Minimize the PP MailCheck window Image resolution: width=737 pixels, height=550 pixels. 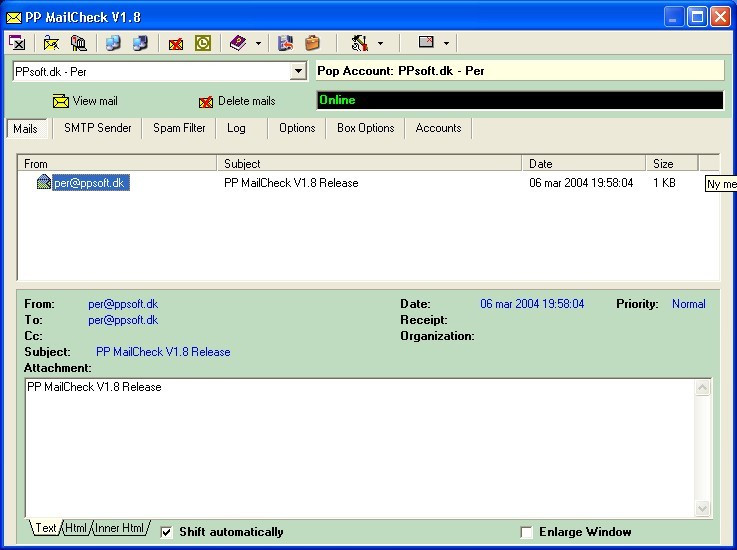[x=674, y=17]
